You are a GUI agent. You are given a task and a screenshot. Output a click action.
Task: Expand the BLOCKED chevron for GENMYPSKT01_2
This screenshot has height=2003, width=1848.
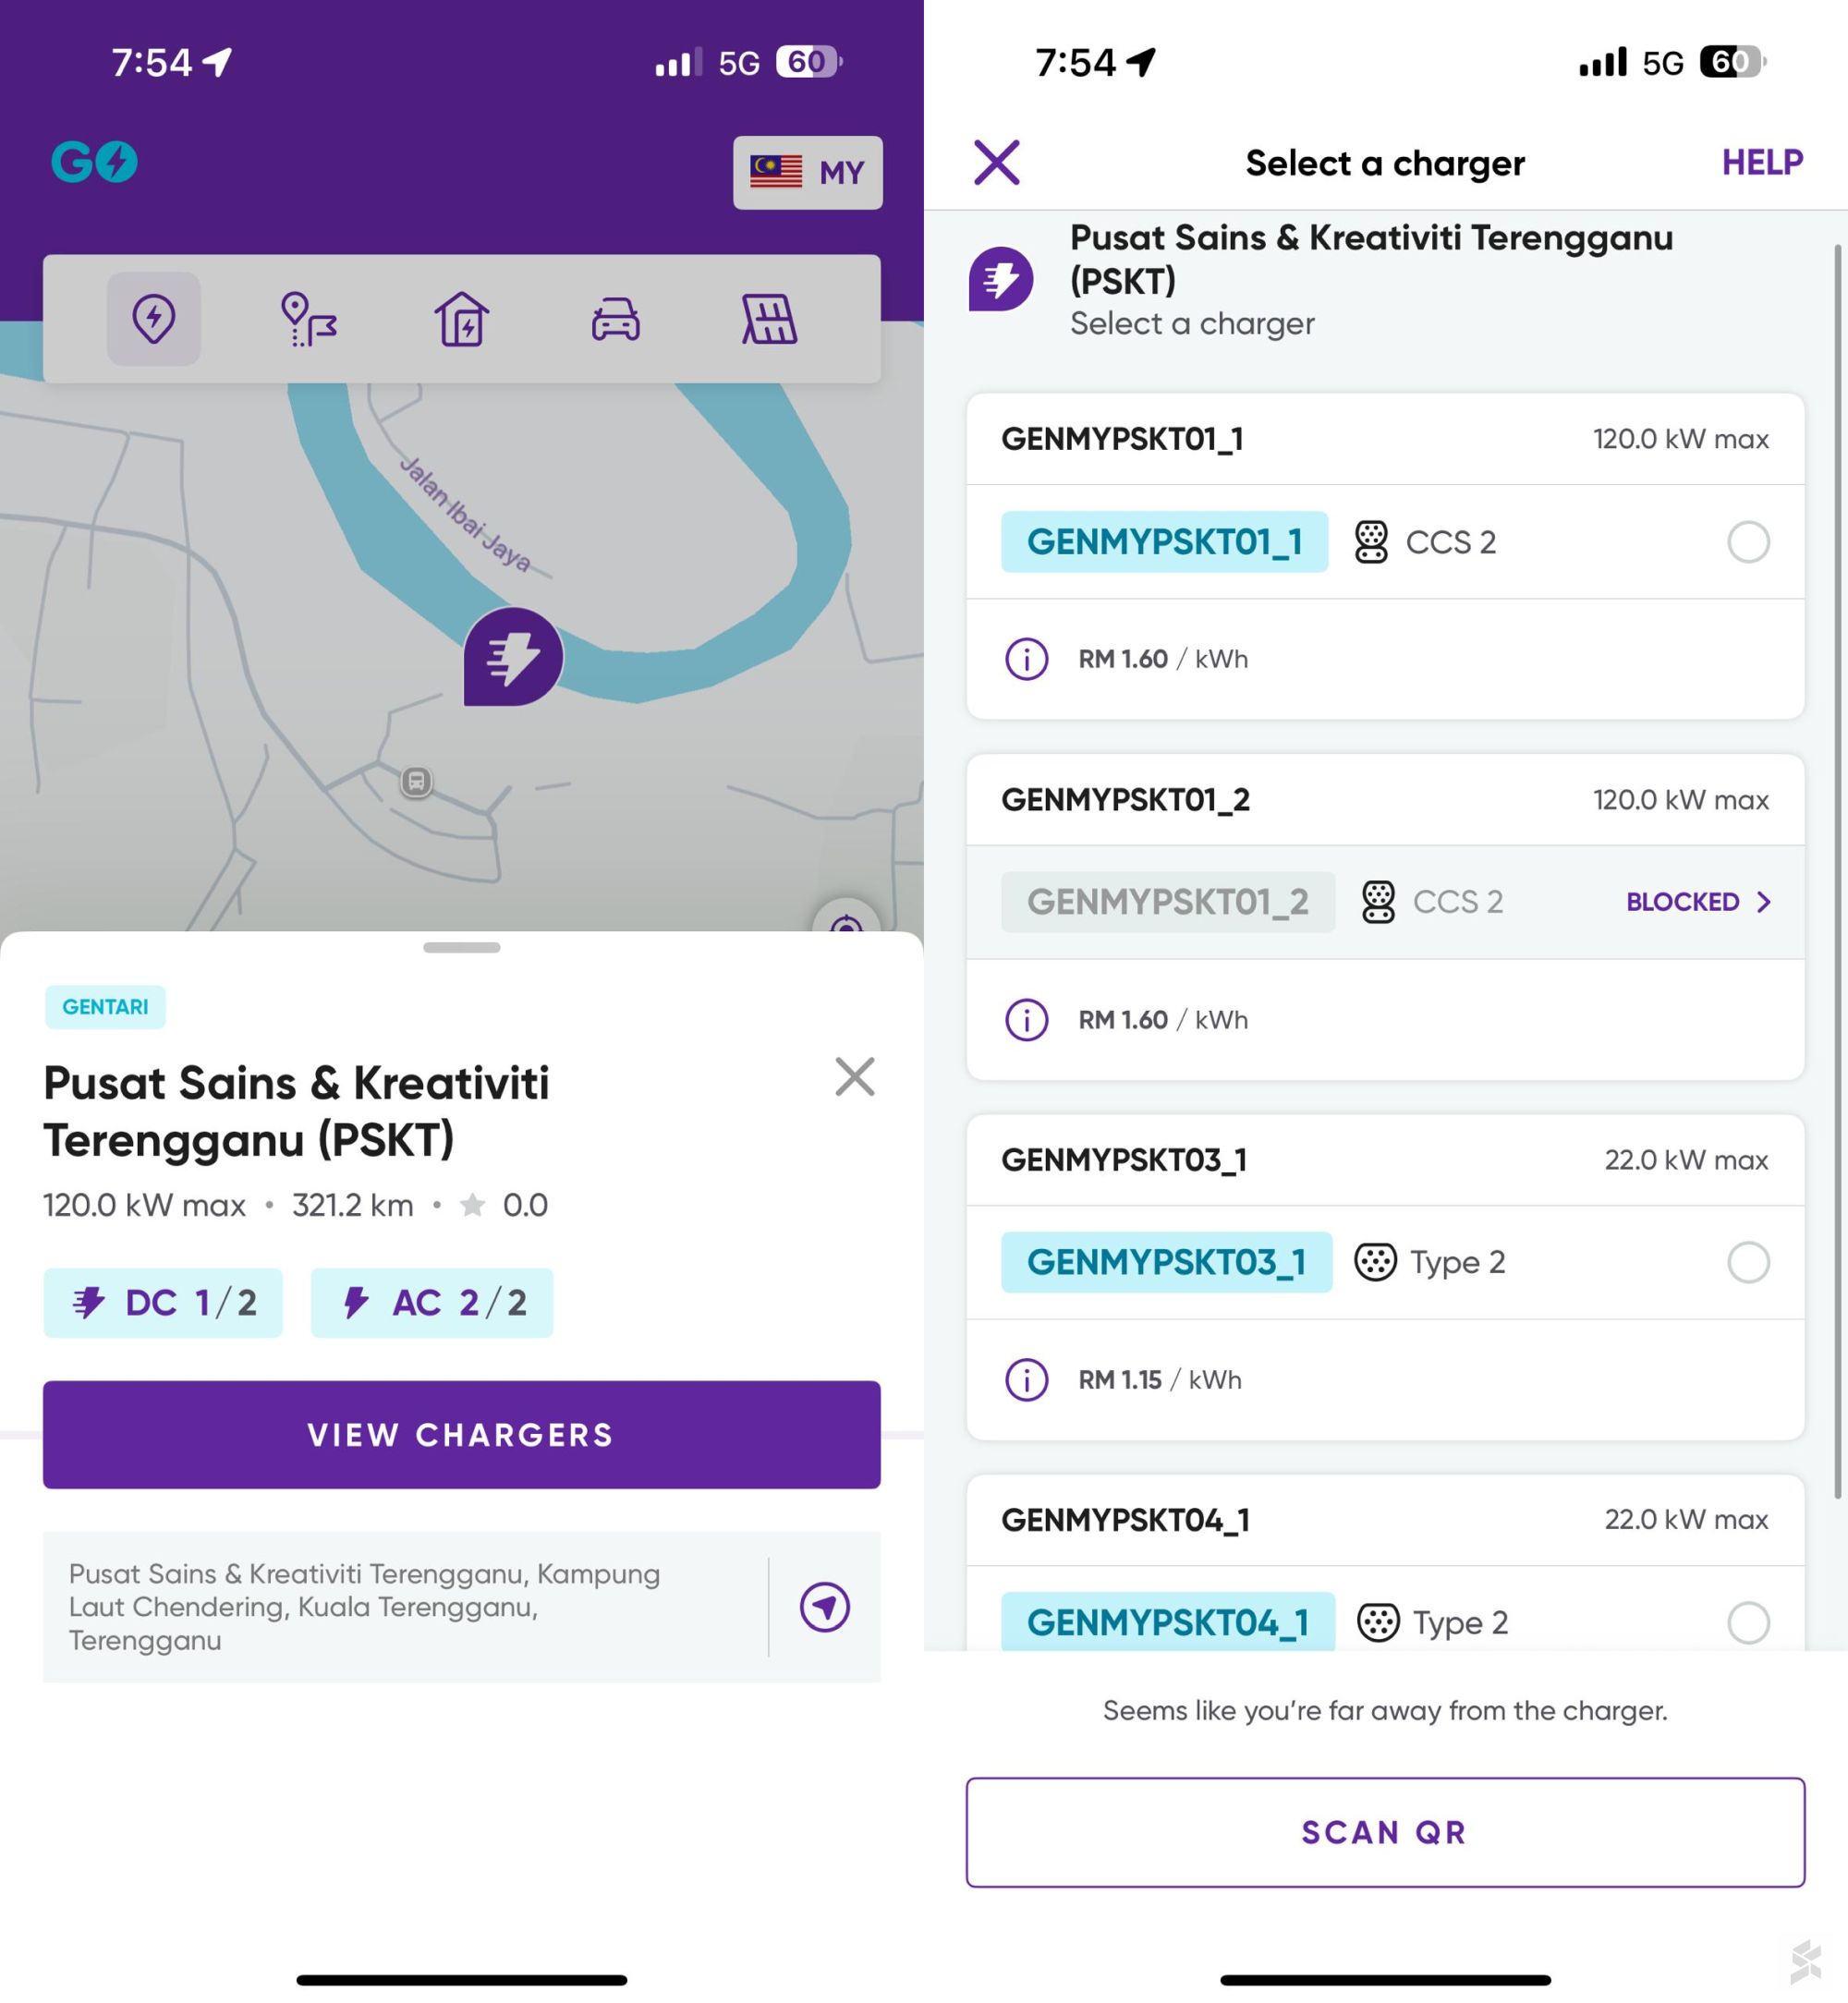1763,902
